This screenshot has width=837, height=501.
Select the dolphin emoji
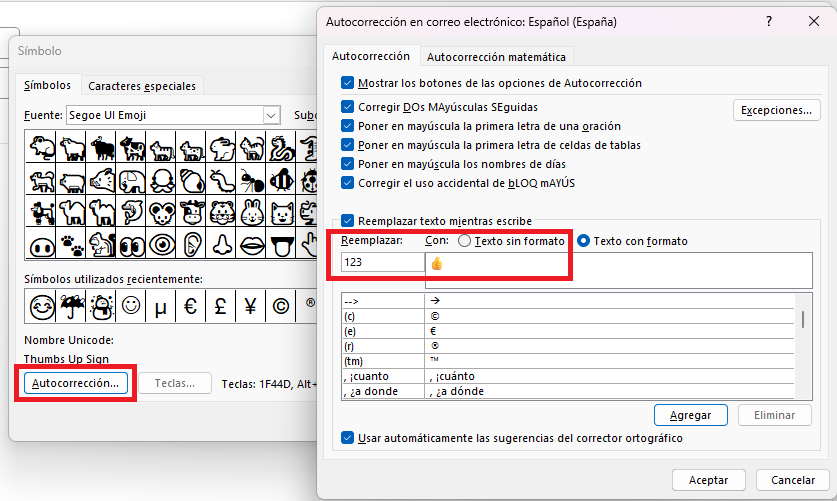click(132, 212)
